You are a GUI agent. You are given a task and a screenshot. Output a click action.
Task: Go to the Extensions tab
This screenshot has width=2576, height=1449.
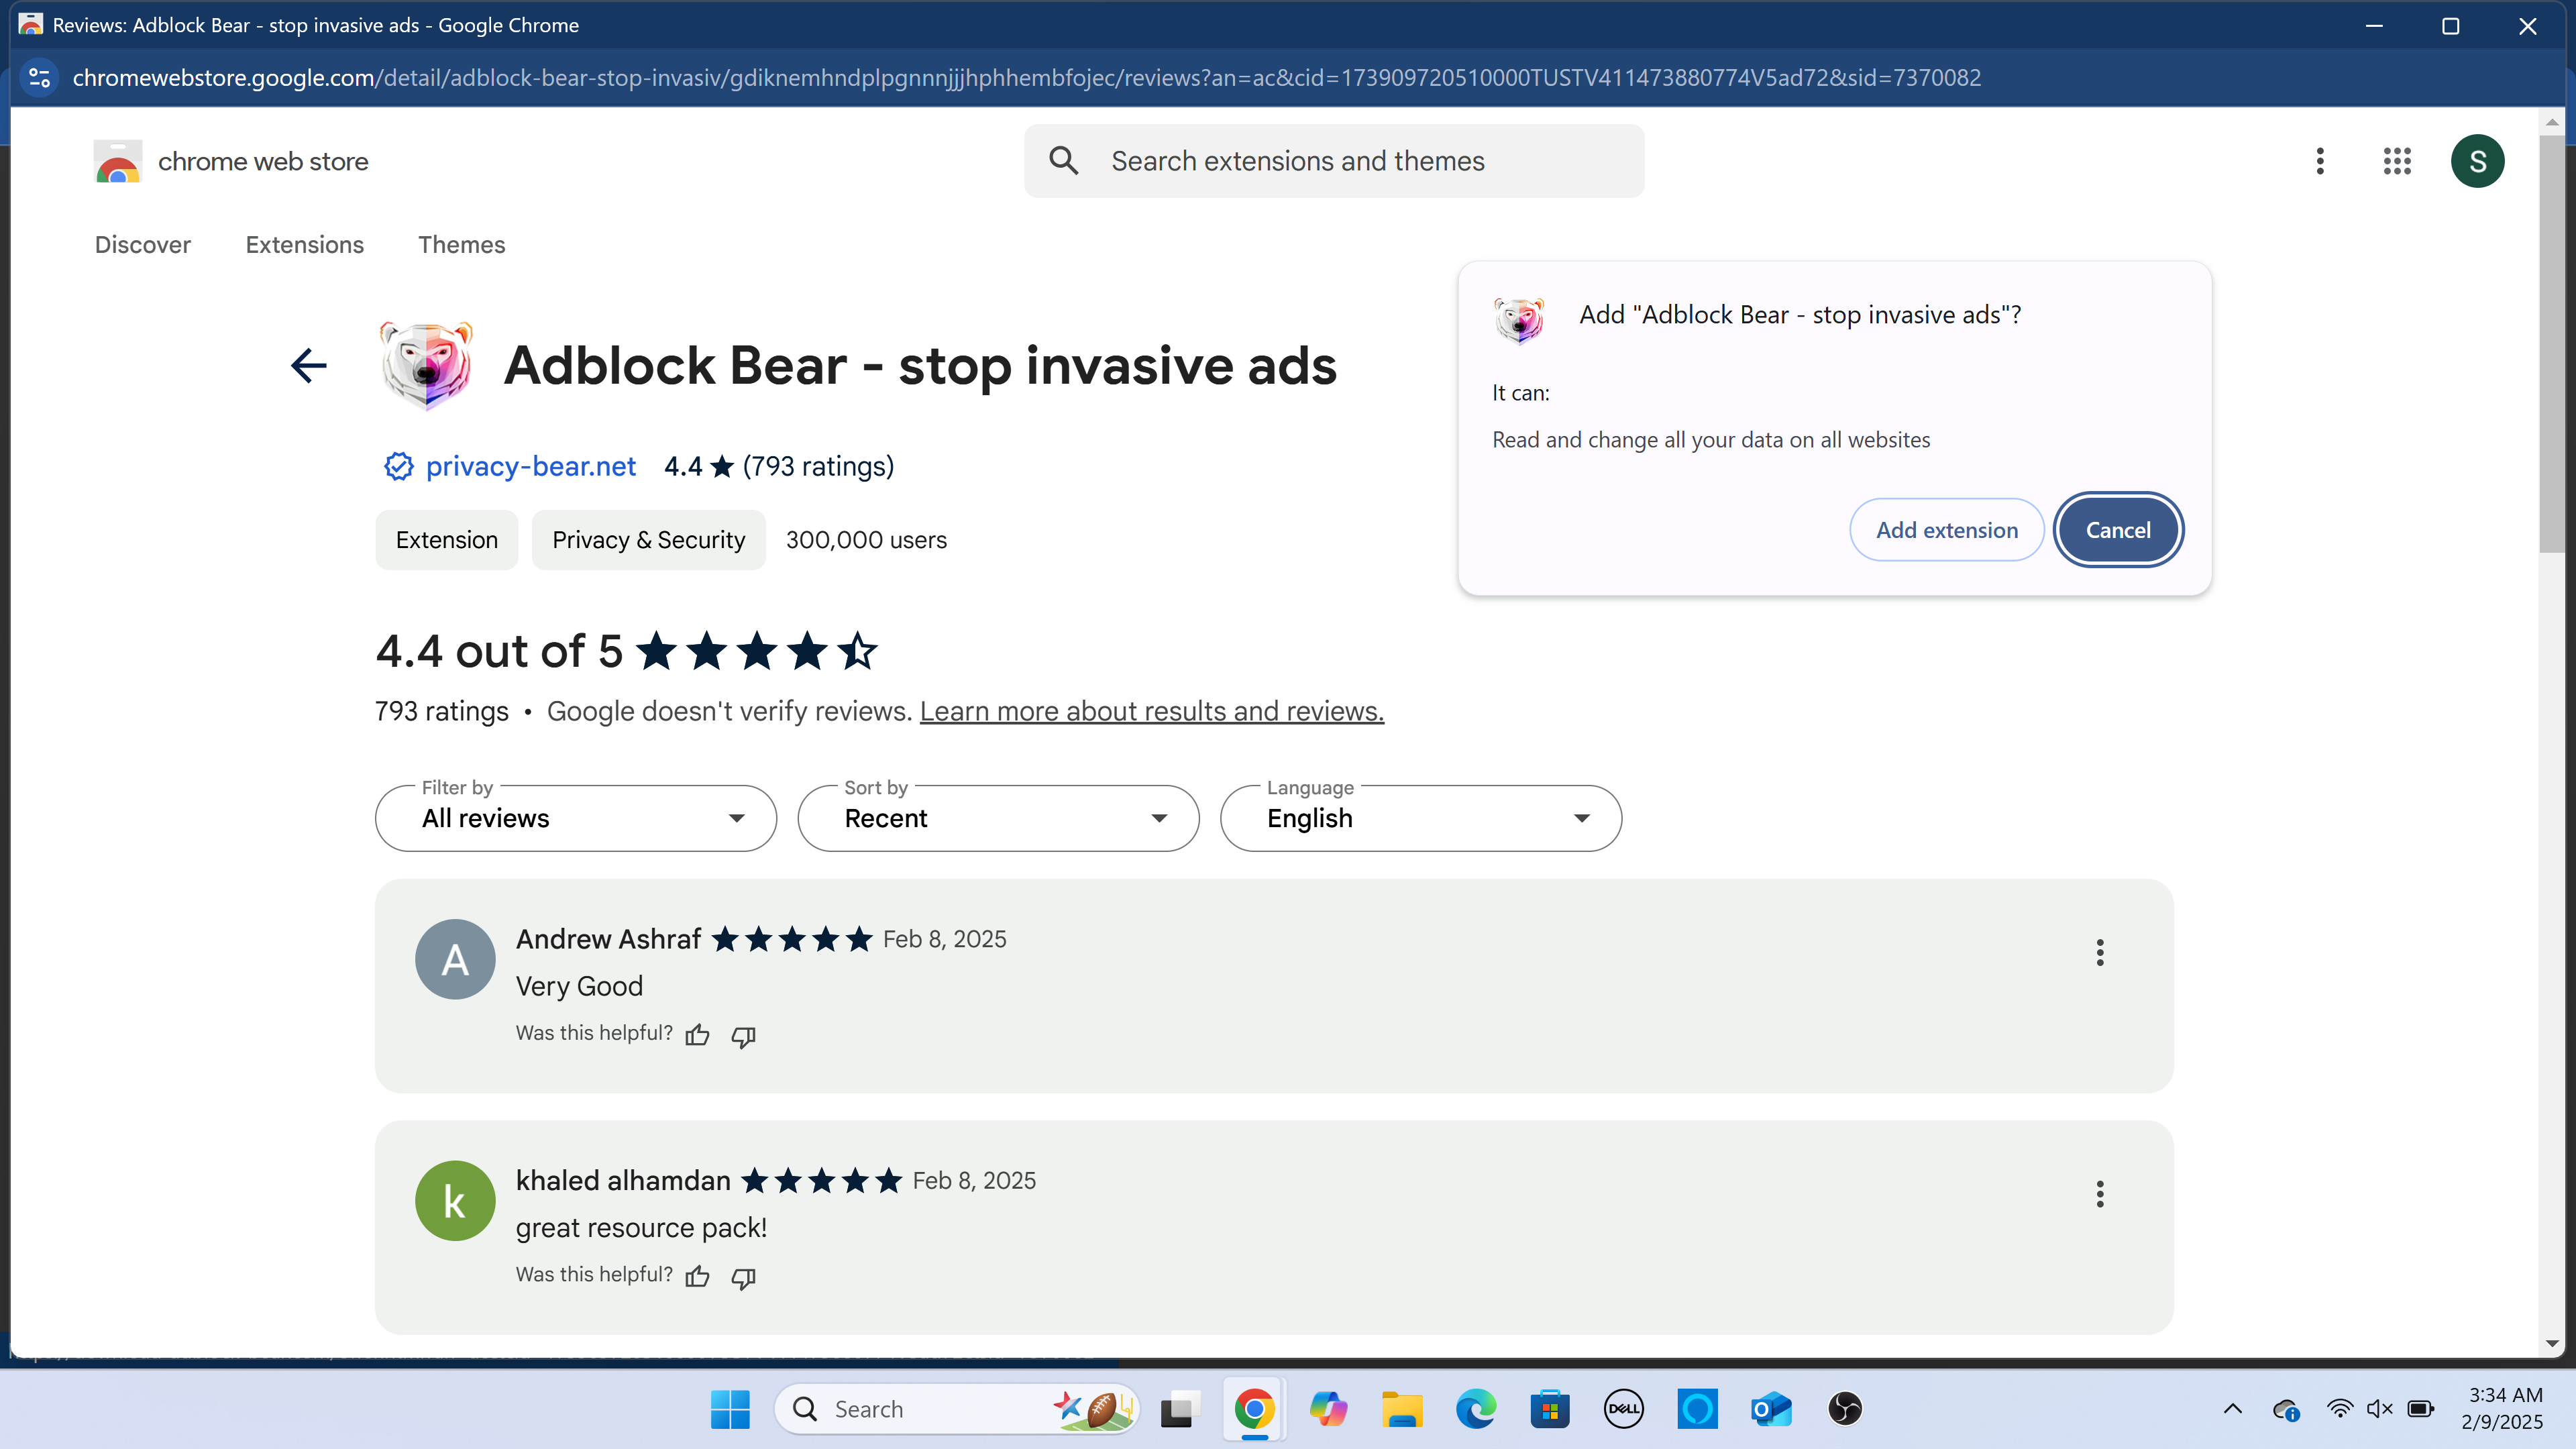pyautogui.click(x=304, y=245)
